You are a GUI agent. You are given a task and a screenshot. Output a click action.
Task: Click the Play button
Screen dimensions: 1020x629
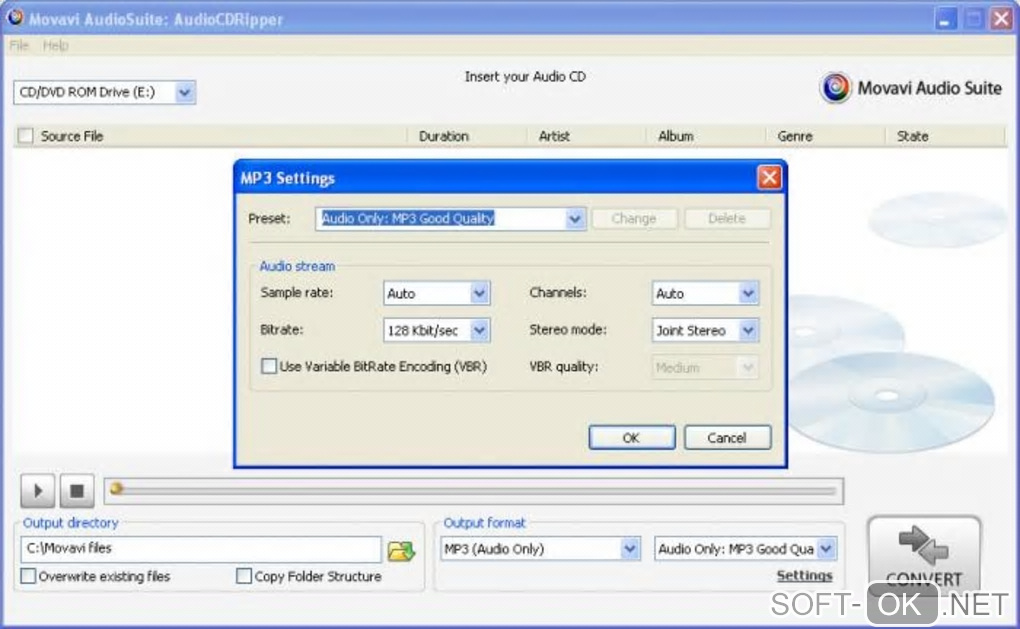coord(38,490)
